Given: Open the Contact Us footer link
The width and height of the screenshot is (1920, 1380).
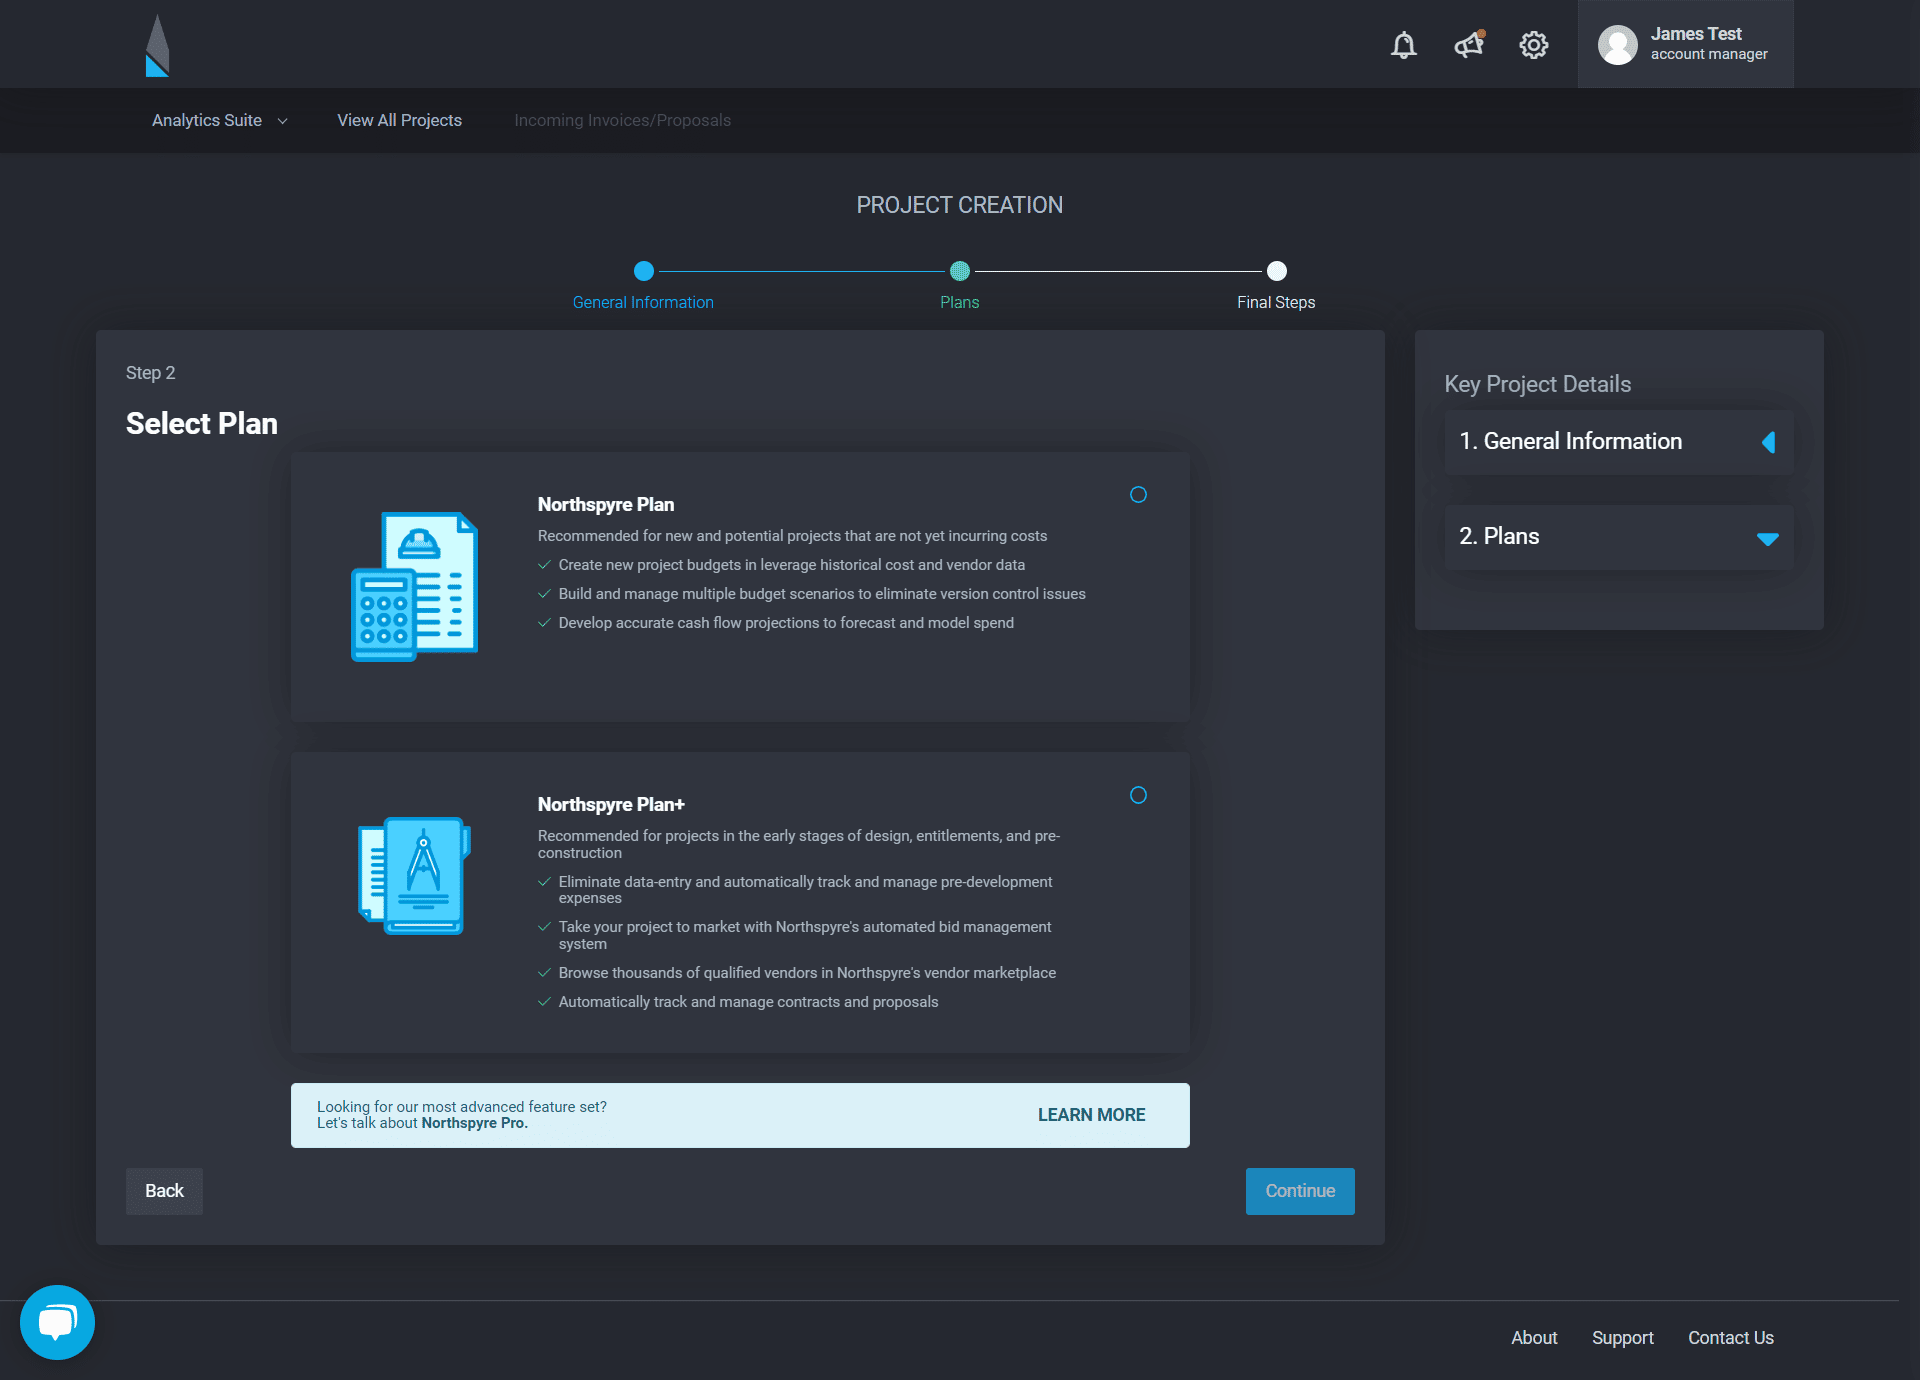Looking at the screenshot, I should coord(1731,1338).
